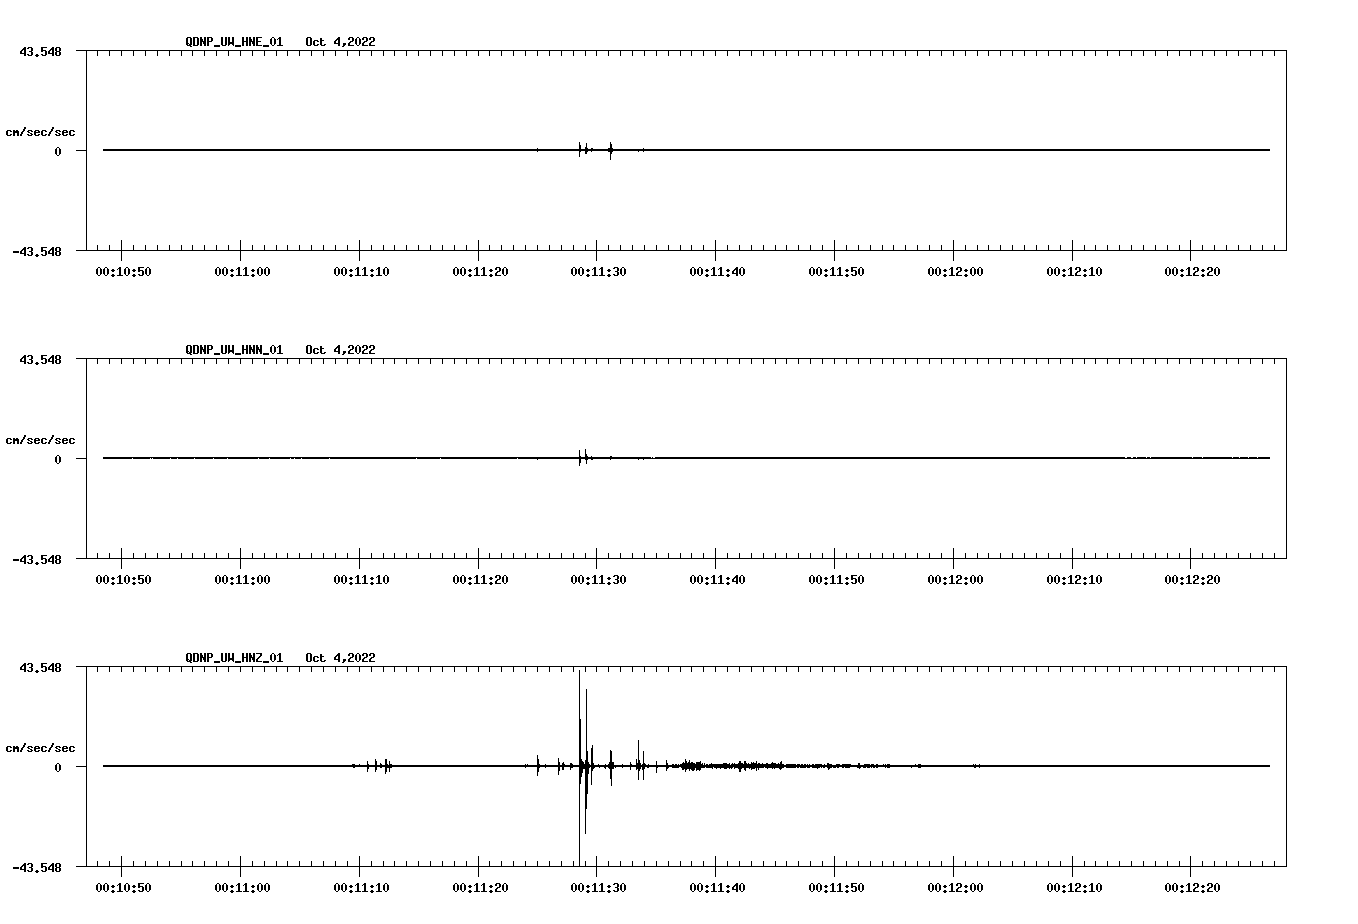Click the 00:12:10 time label under HNN plot
Viewport: 1358px width, 924px height.
[1075, 580]
